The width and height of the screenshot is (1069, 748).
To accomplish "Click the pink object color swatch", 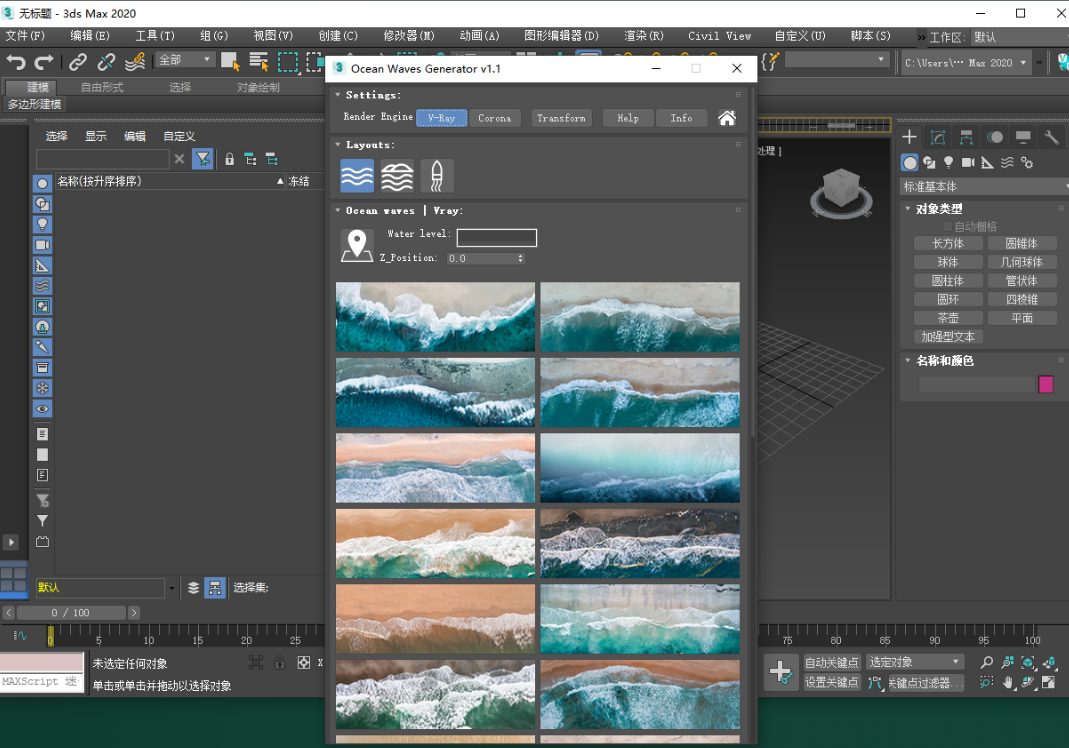I will tap(1046, 384).
